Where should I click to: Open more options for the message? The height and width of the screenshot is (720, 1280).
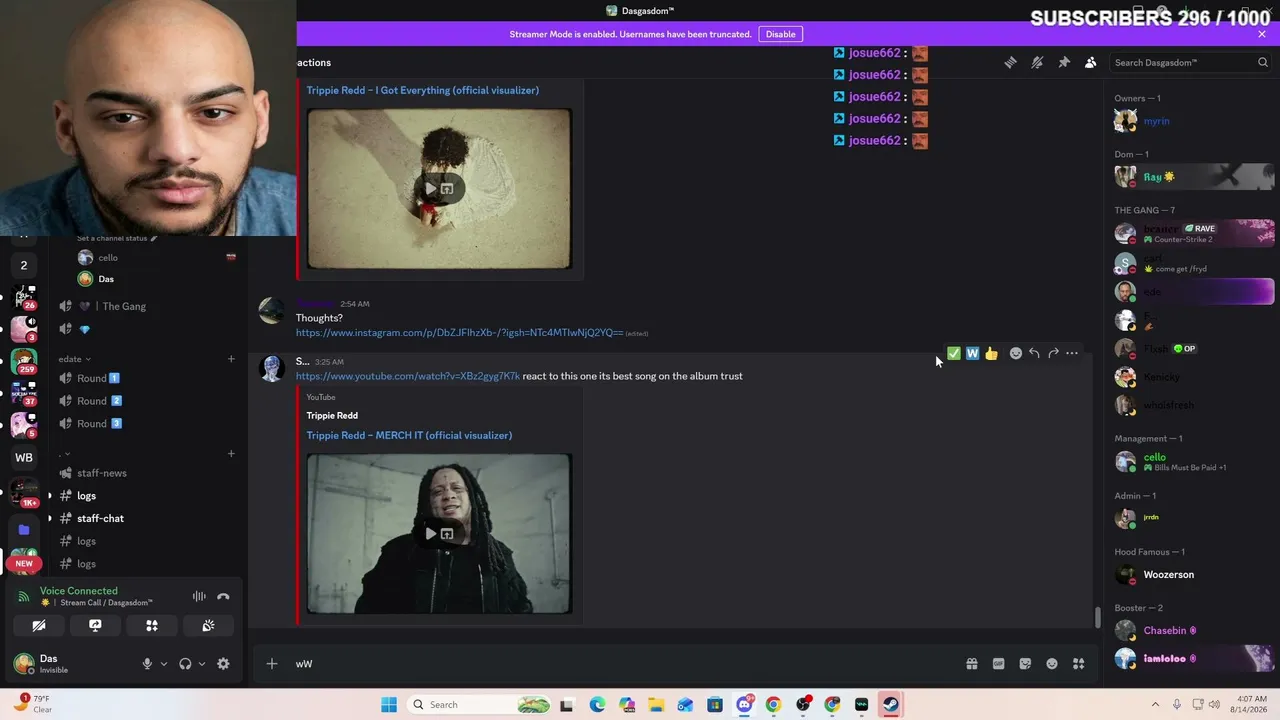[x=1072, y=353]
